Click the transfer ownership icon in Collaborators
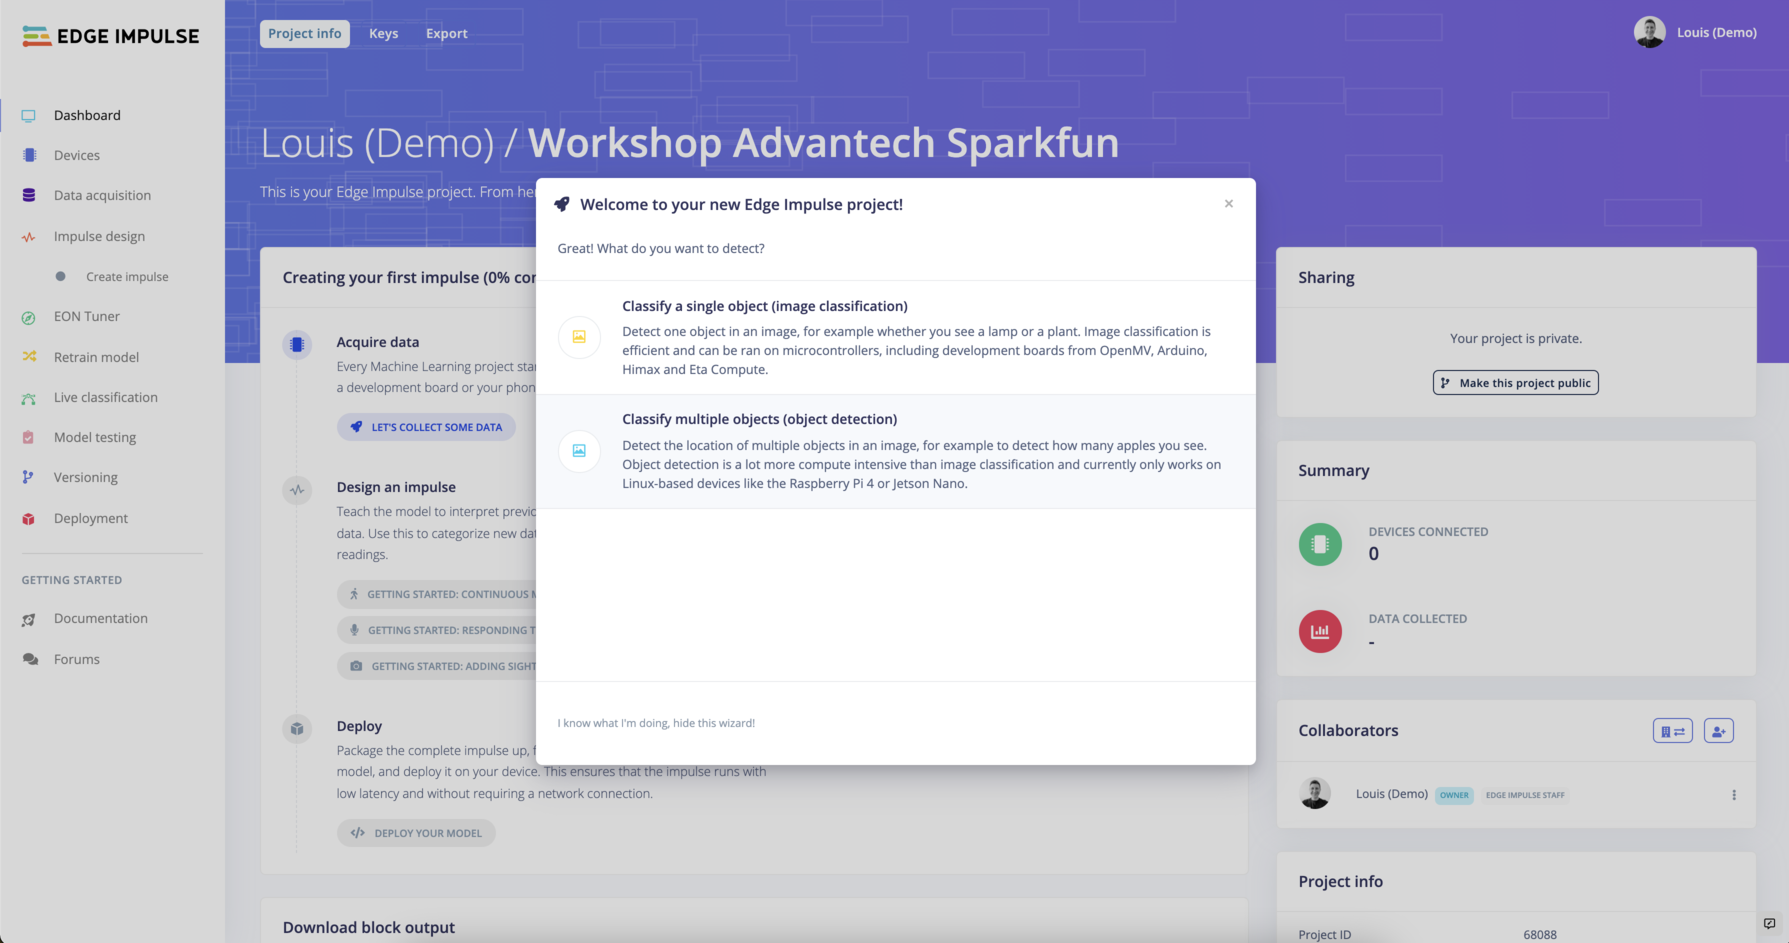The image size is (1789, 943). (1672, 731)
